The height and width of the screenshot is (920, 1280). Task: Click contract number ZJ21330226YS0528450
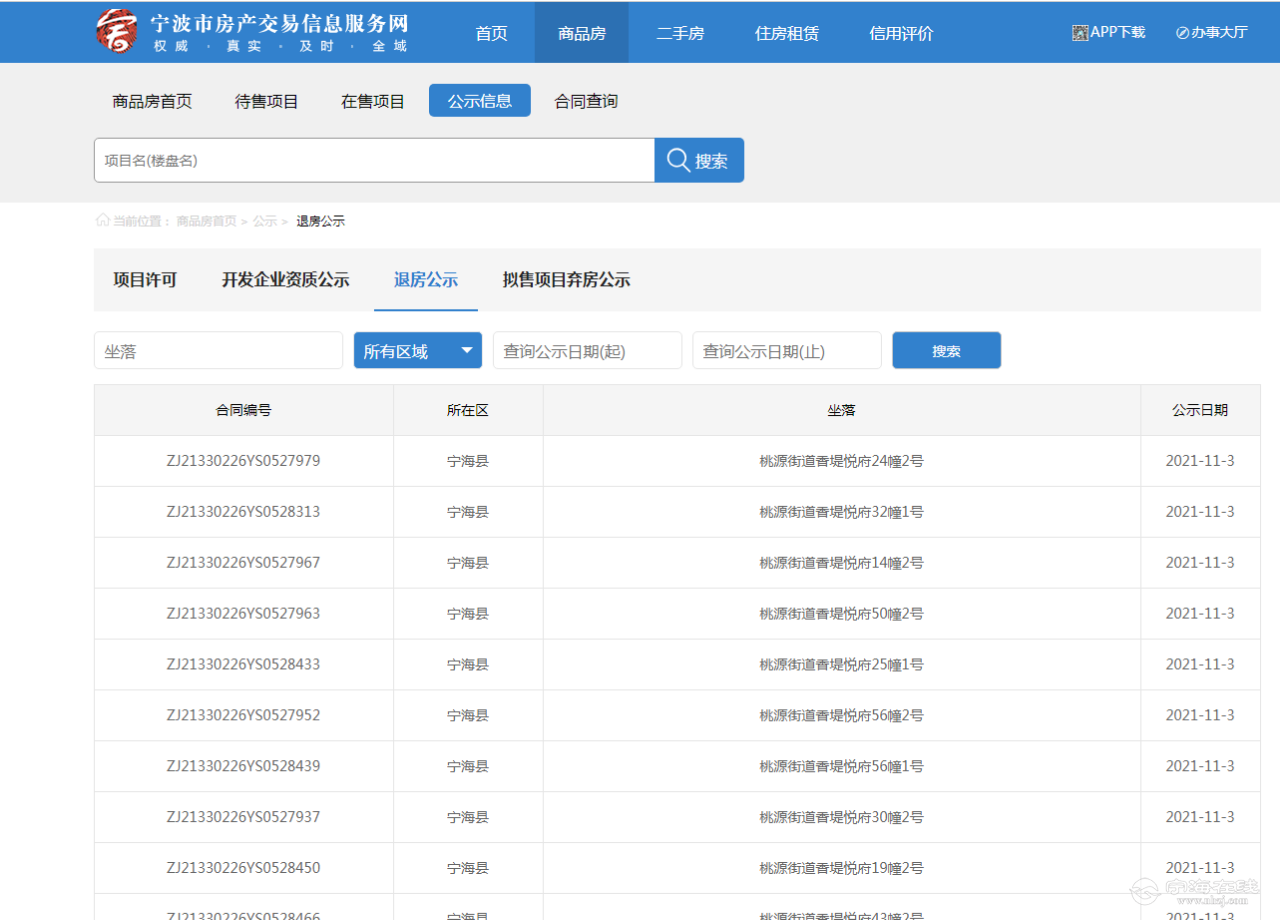click(243, 868)
